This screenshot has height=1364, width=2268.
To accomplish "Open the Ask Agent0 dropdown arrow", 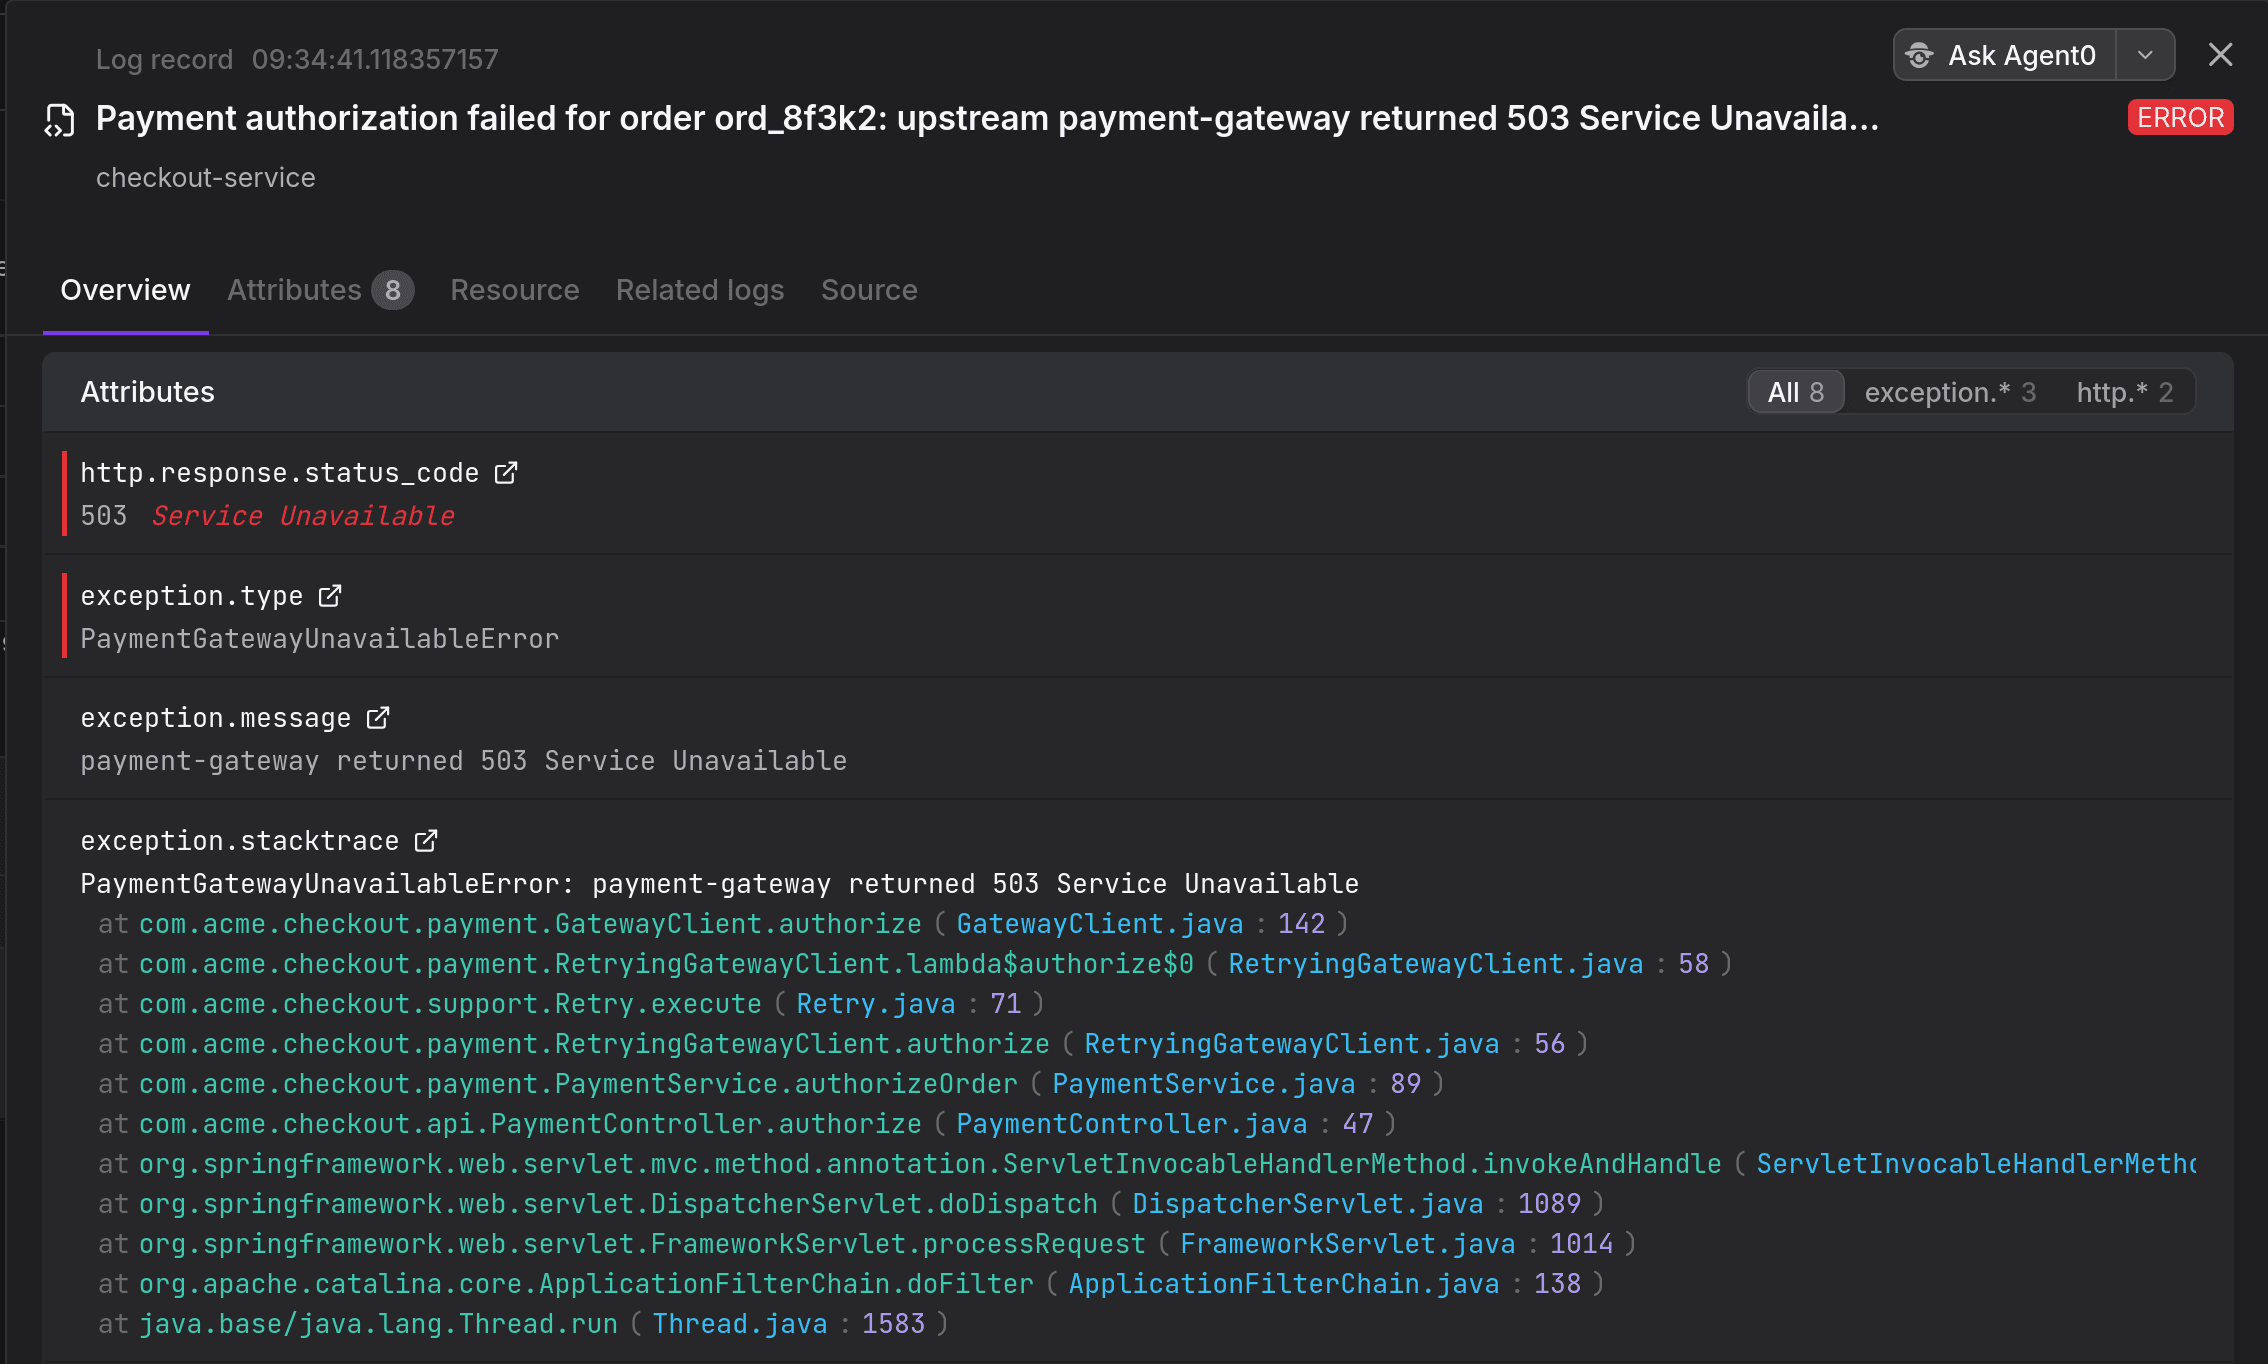I will pos(2145,55).
